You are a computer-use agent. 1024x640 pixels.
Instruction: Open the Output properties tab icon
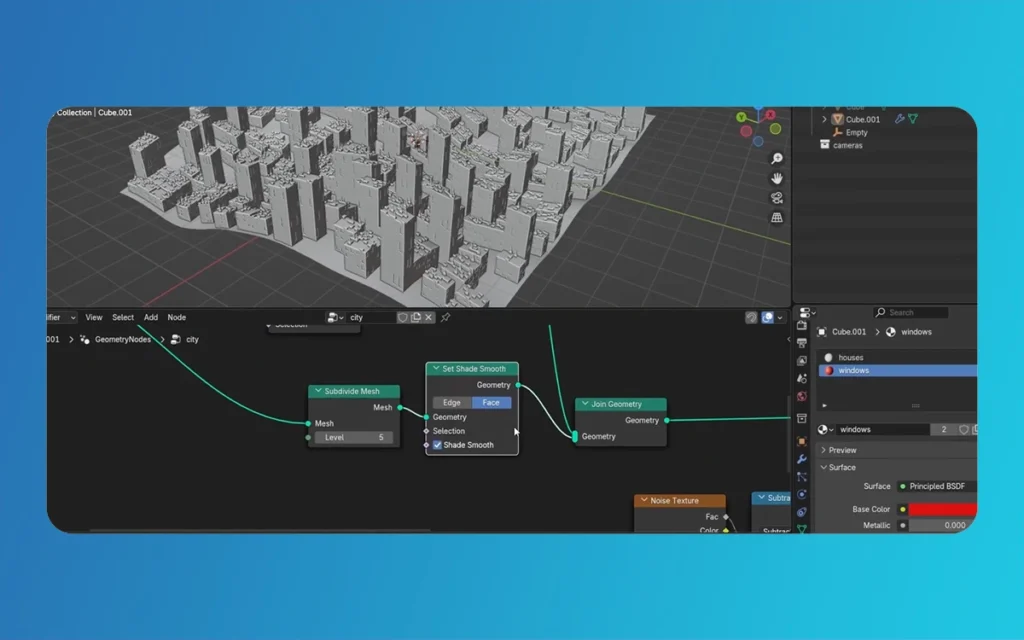click(802, 344)
